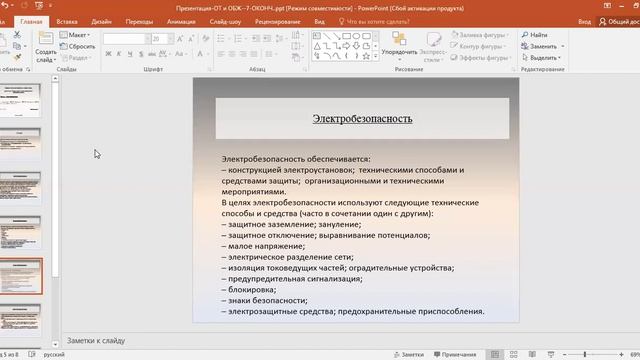Expand the shapes gallery more arrow
640x360 pixels.
pos(376,56)
